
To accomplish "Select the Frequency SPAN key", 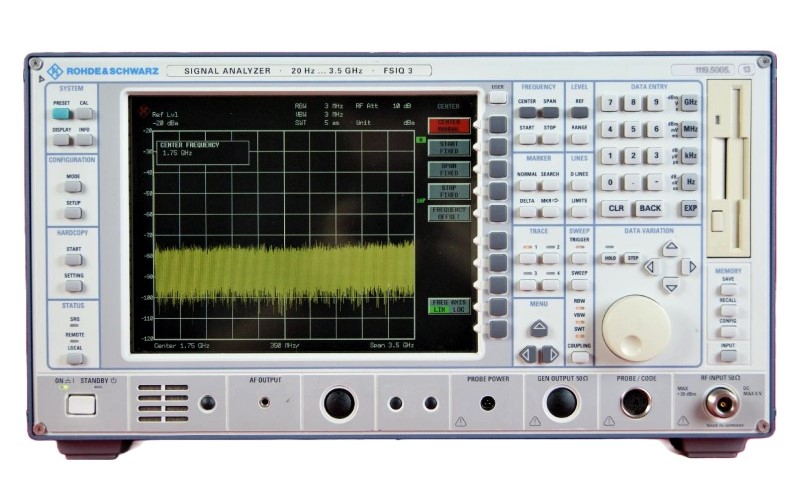I will (550, 113).
